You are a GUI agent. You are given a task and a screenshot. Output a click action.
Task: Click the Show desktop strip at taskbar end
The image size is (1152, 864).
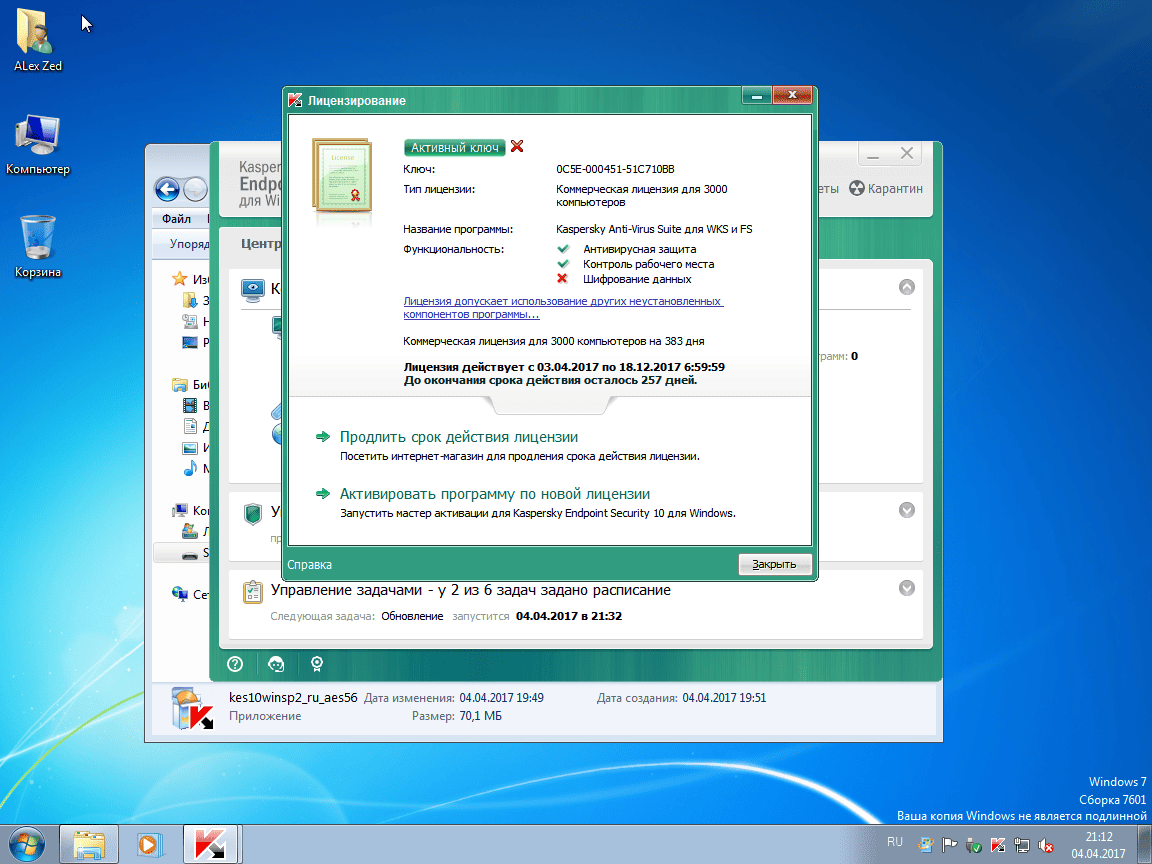tap(1145, 844)
